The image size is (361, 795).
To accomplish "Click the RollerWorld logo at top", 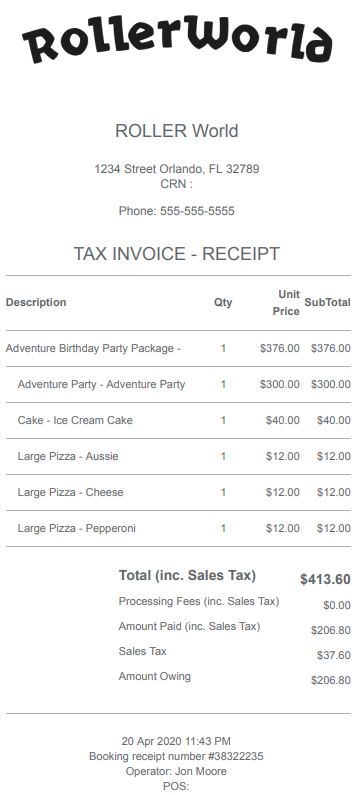I will [177, 40].
